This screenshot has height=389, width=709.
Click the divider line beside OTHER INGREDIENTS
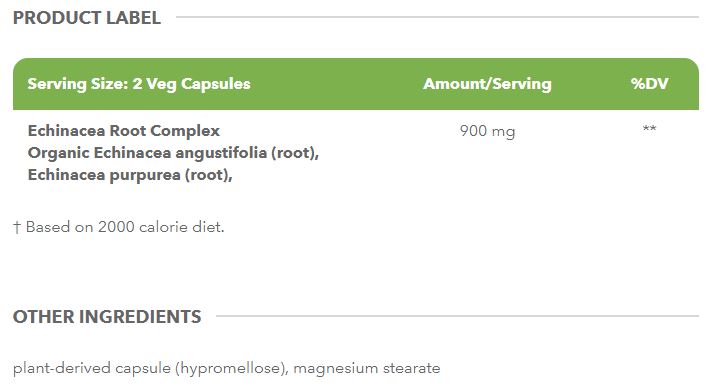(x=458, y=316)
